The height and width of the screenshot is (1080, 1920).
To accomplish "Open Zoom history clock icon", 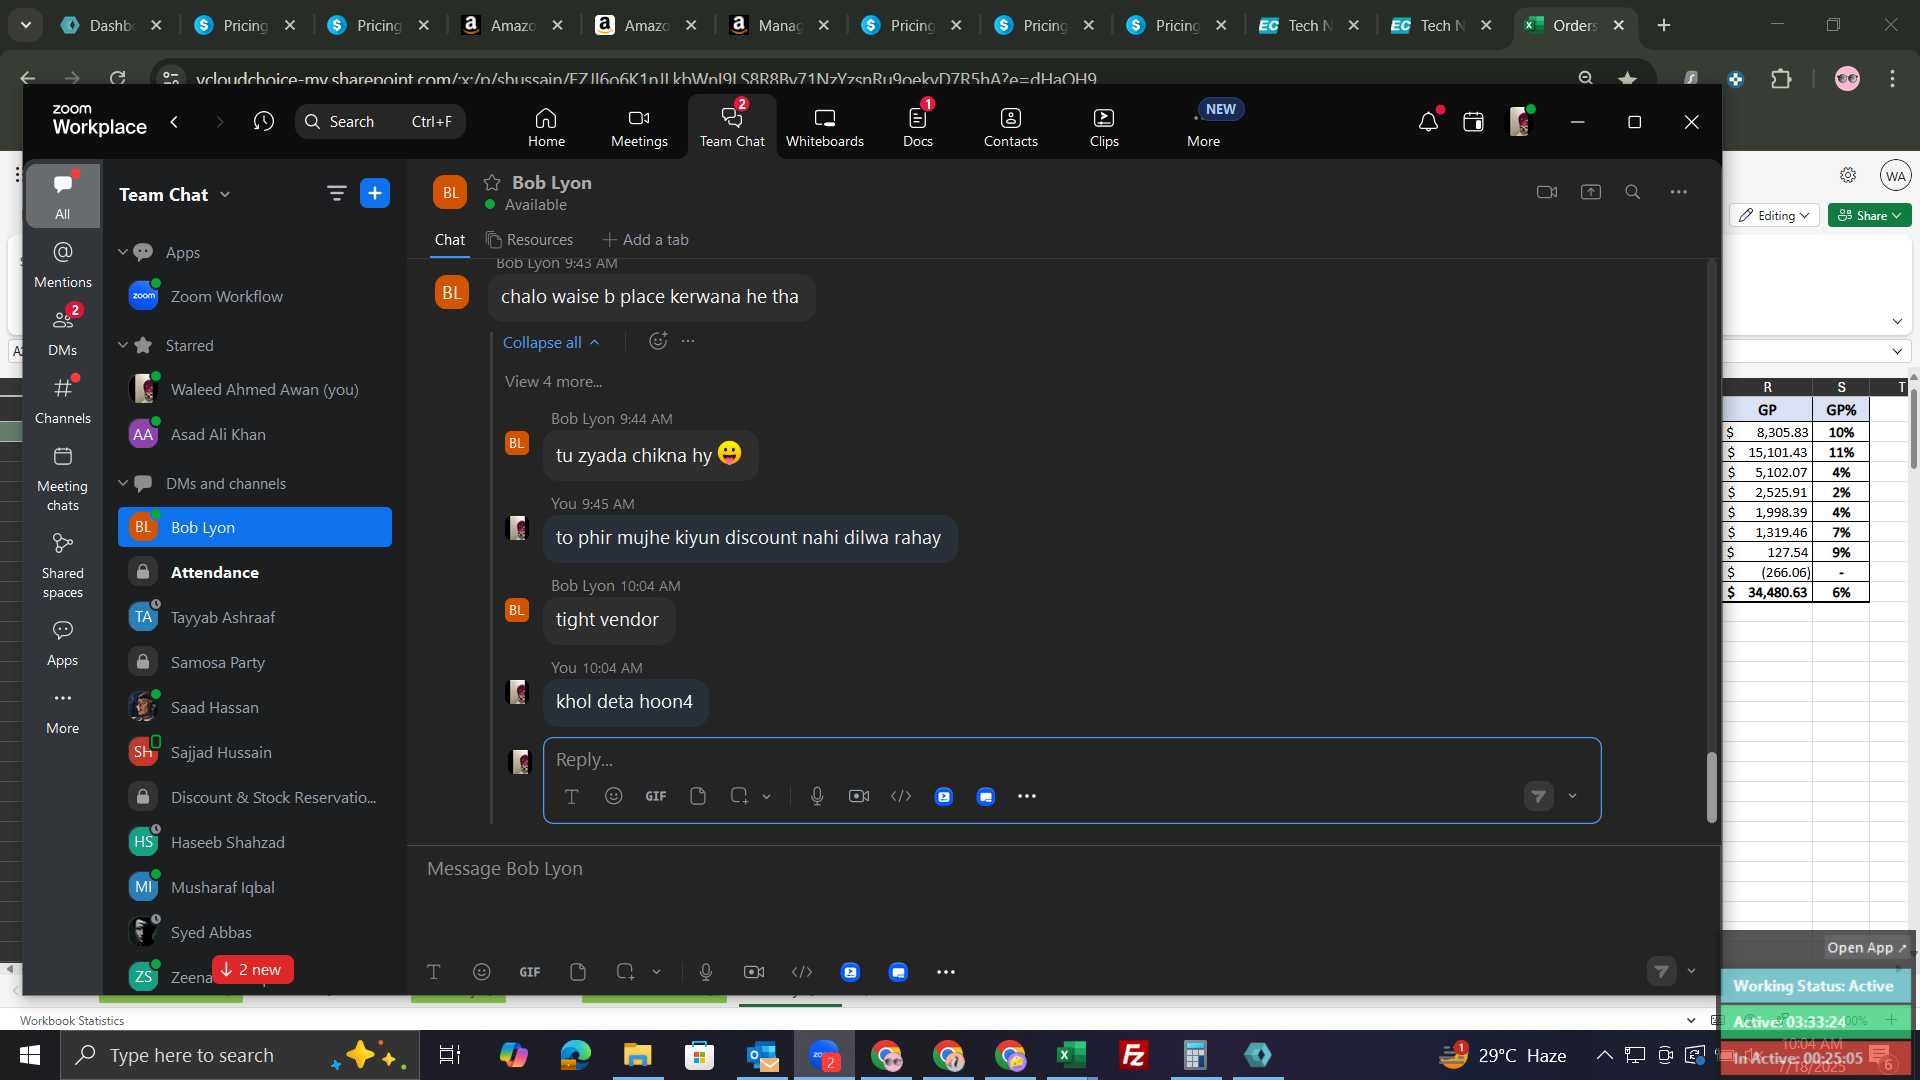I will (264, 122).
